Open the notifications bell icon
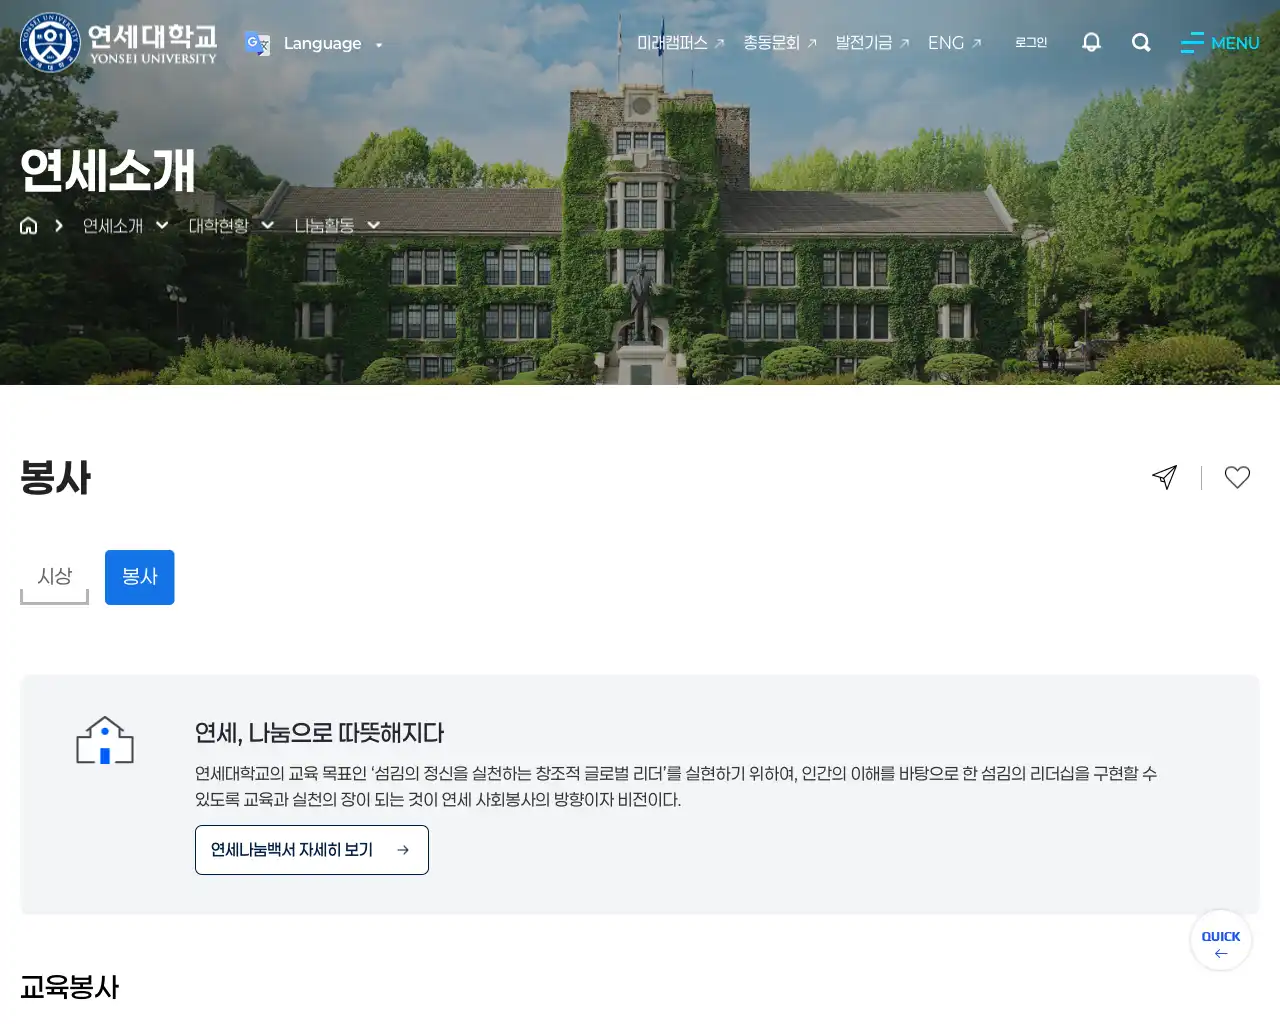This screenshot has width=1280, height=1024. 1091,42
